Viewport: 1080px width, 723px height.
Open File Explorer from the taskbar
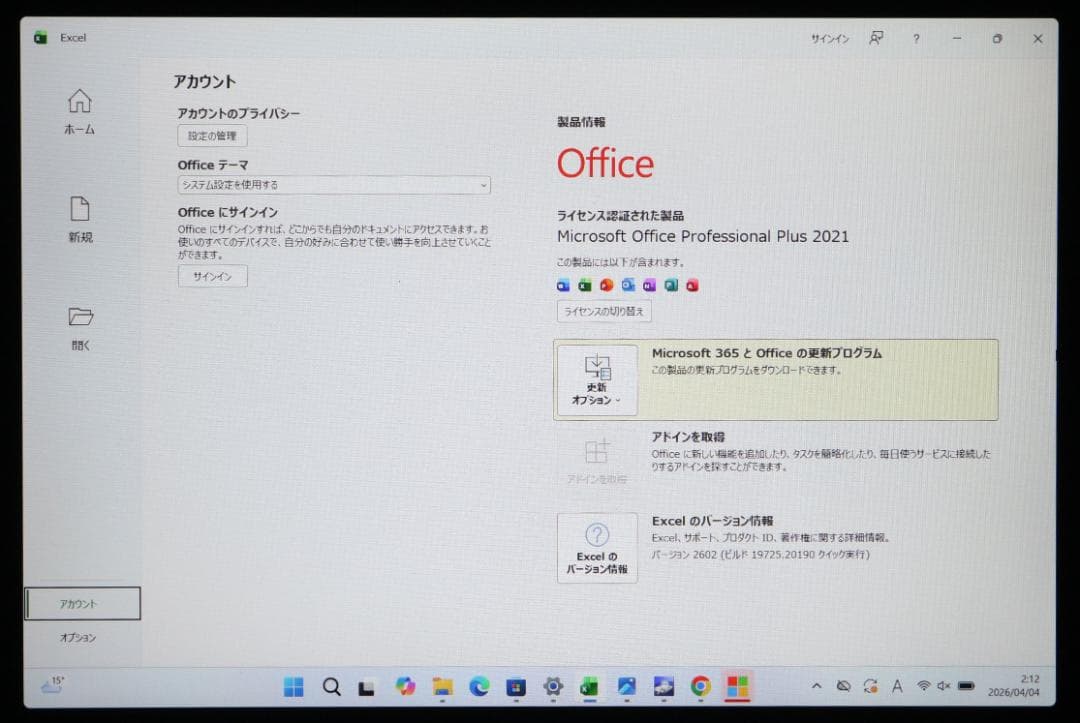pos(442,687)
